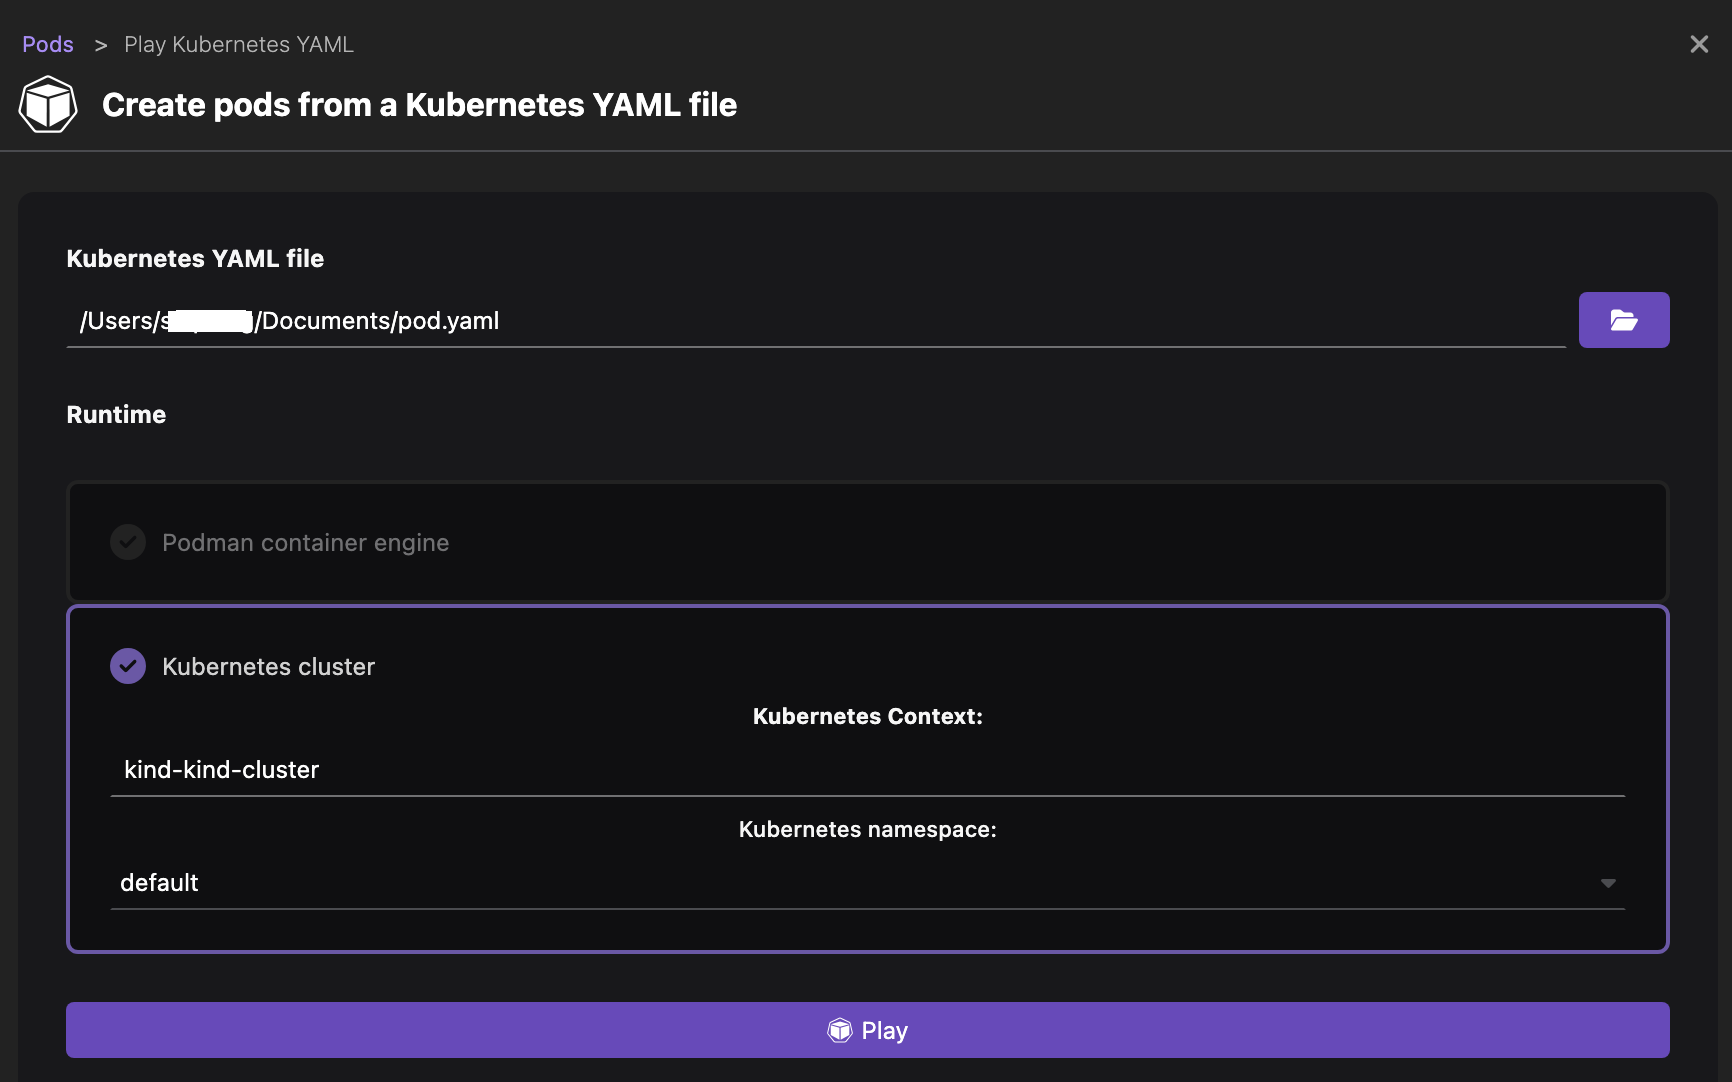Click the purple folder browse icon button
The width and height of the screenshot is (1732, 1082).
[1623, 320]
